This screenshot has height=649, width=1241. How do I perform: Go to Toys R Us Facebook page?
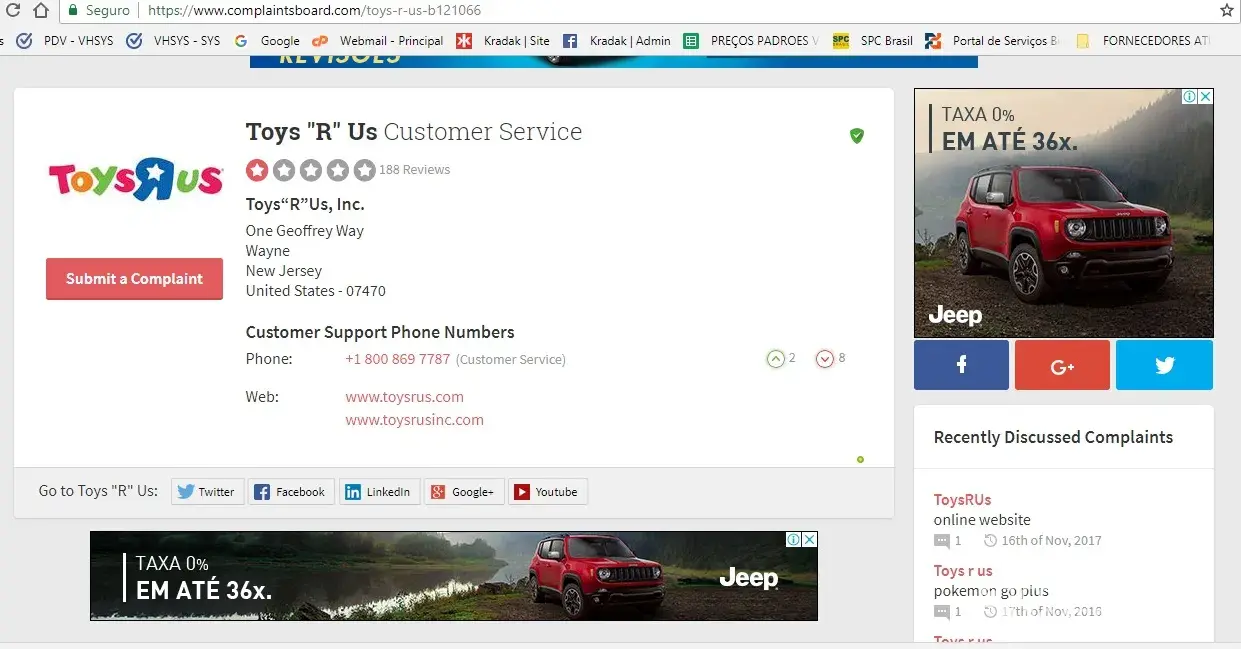tap(291, 492)
